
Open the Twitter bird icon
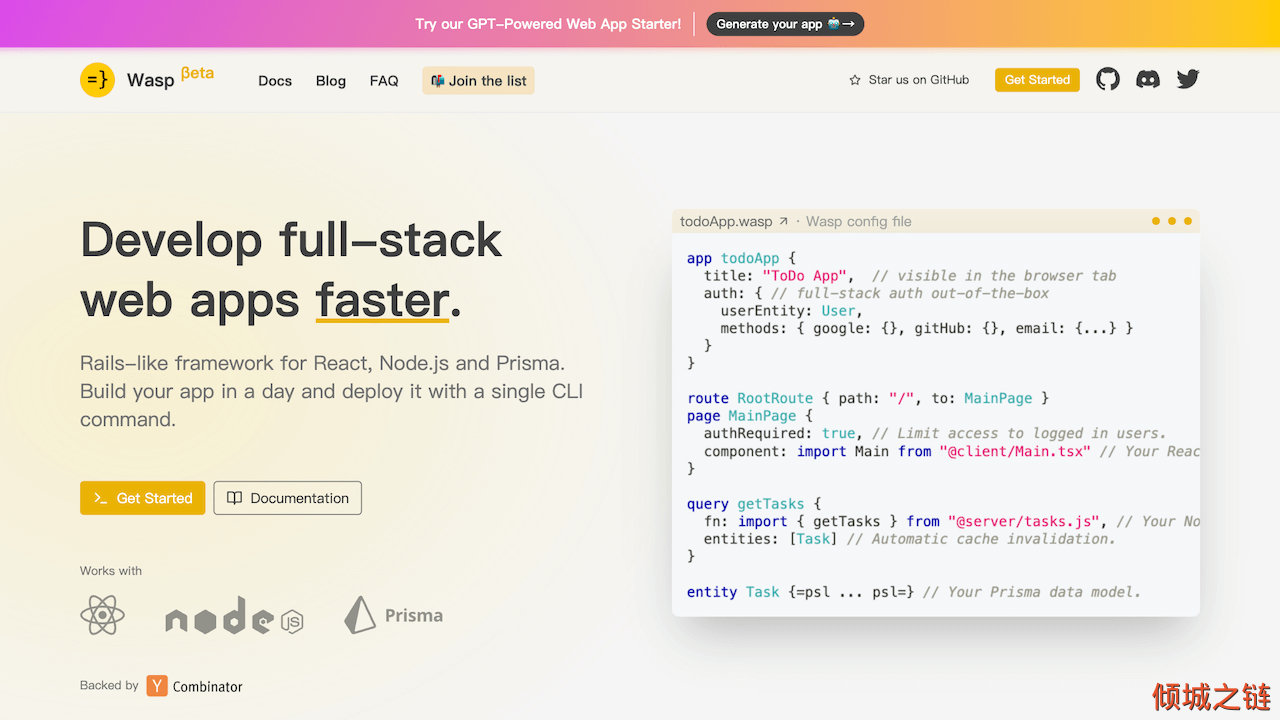pyautogui.click(x=1188, y=79)
